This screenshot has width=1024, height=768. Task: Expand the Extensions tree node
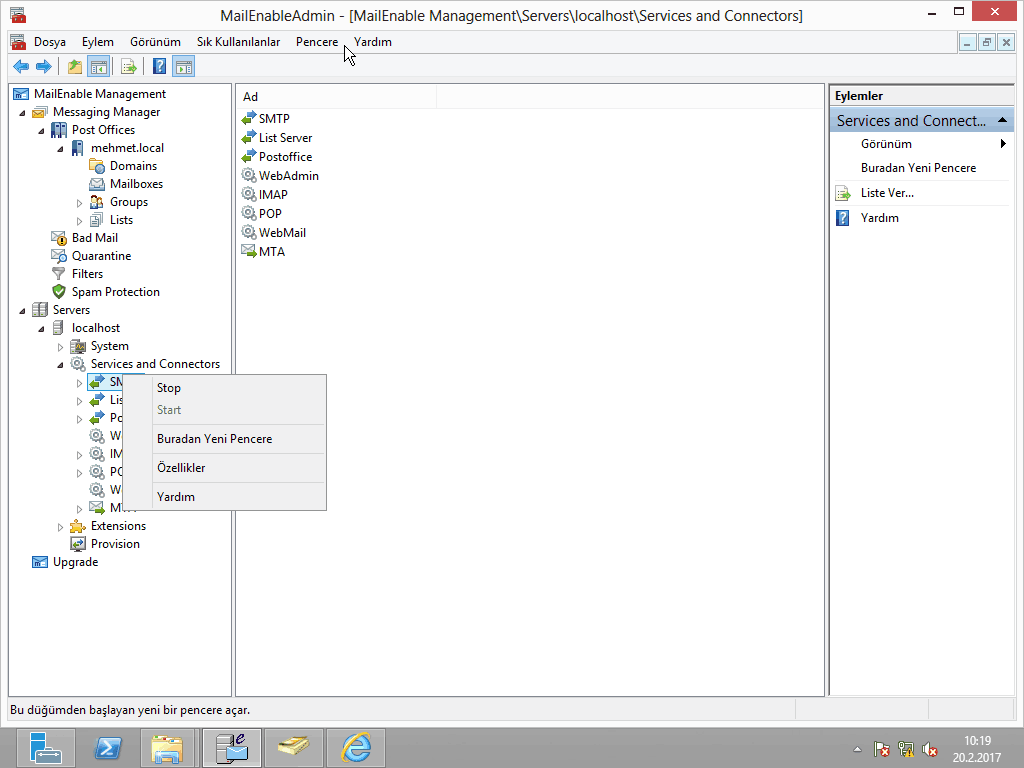pyautogui.click(x=61, y=527)
